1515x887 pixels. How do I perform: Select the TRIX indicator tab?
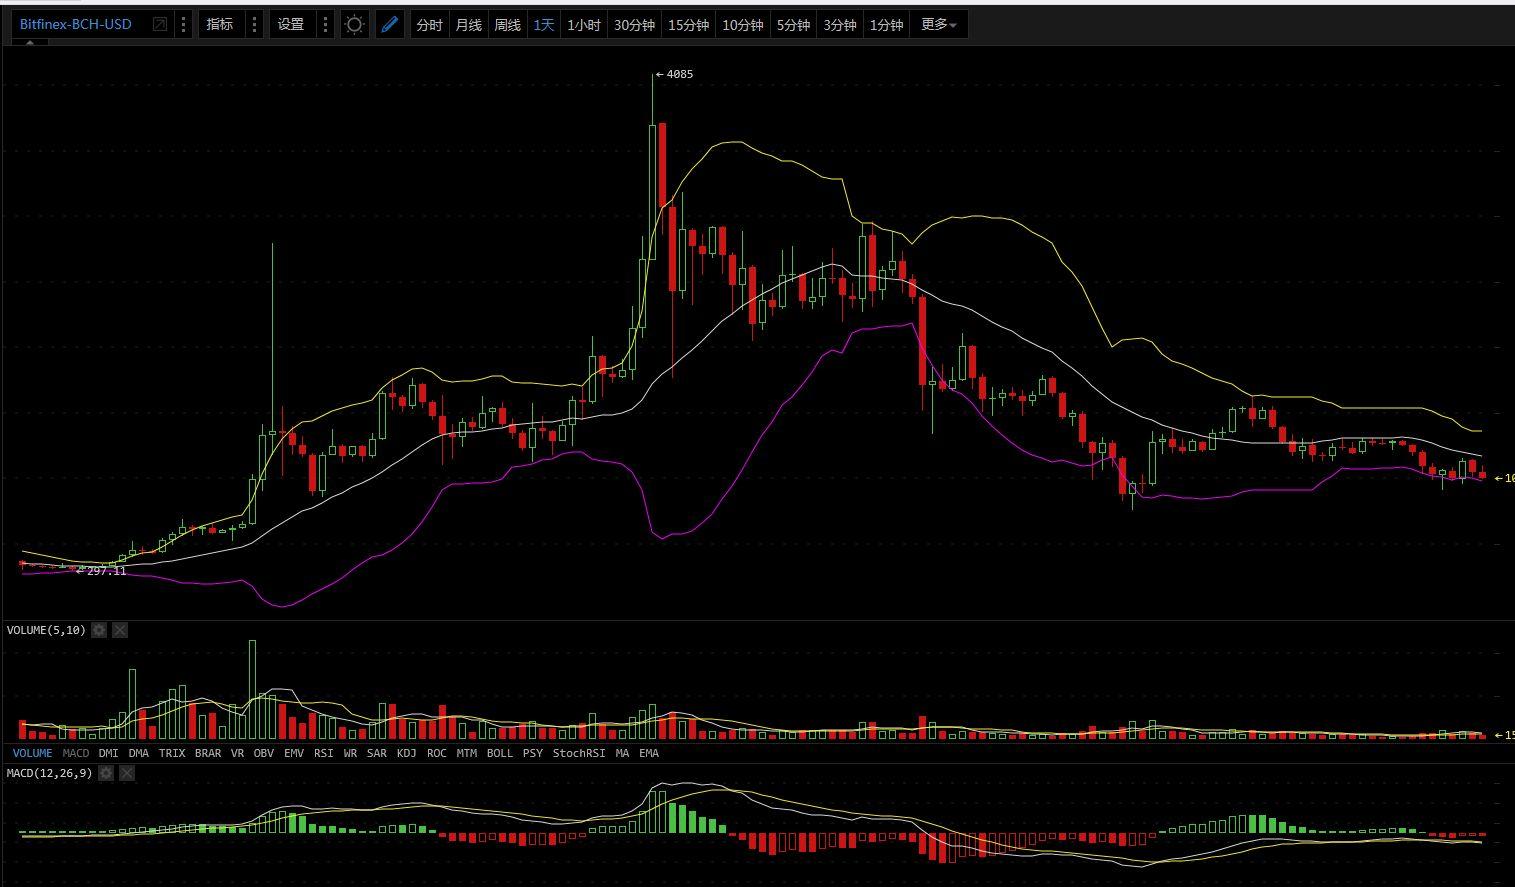tap(172, 753)
